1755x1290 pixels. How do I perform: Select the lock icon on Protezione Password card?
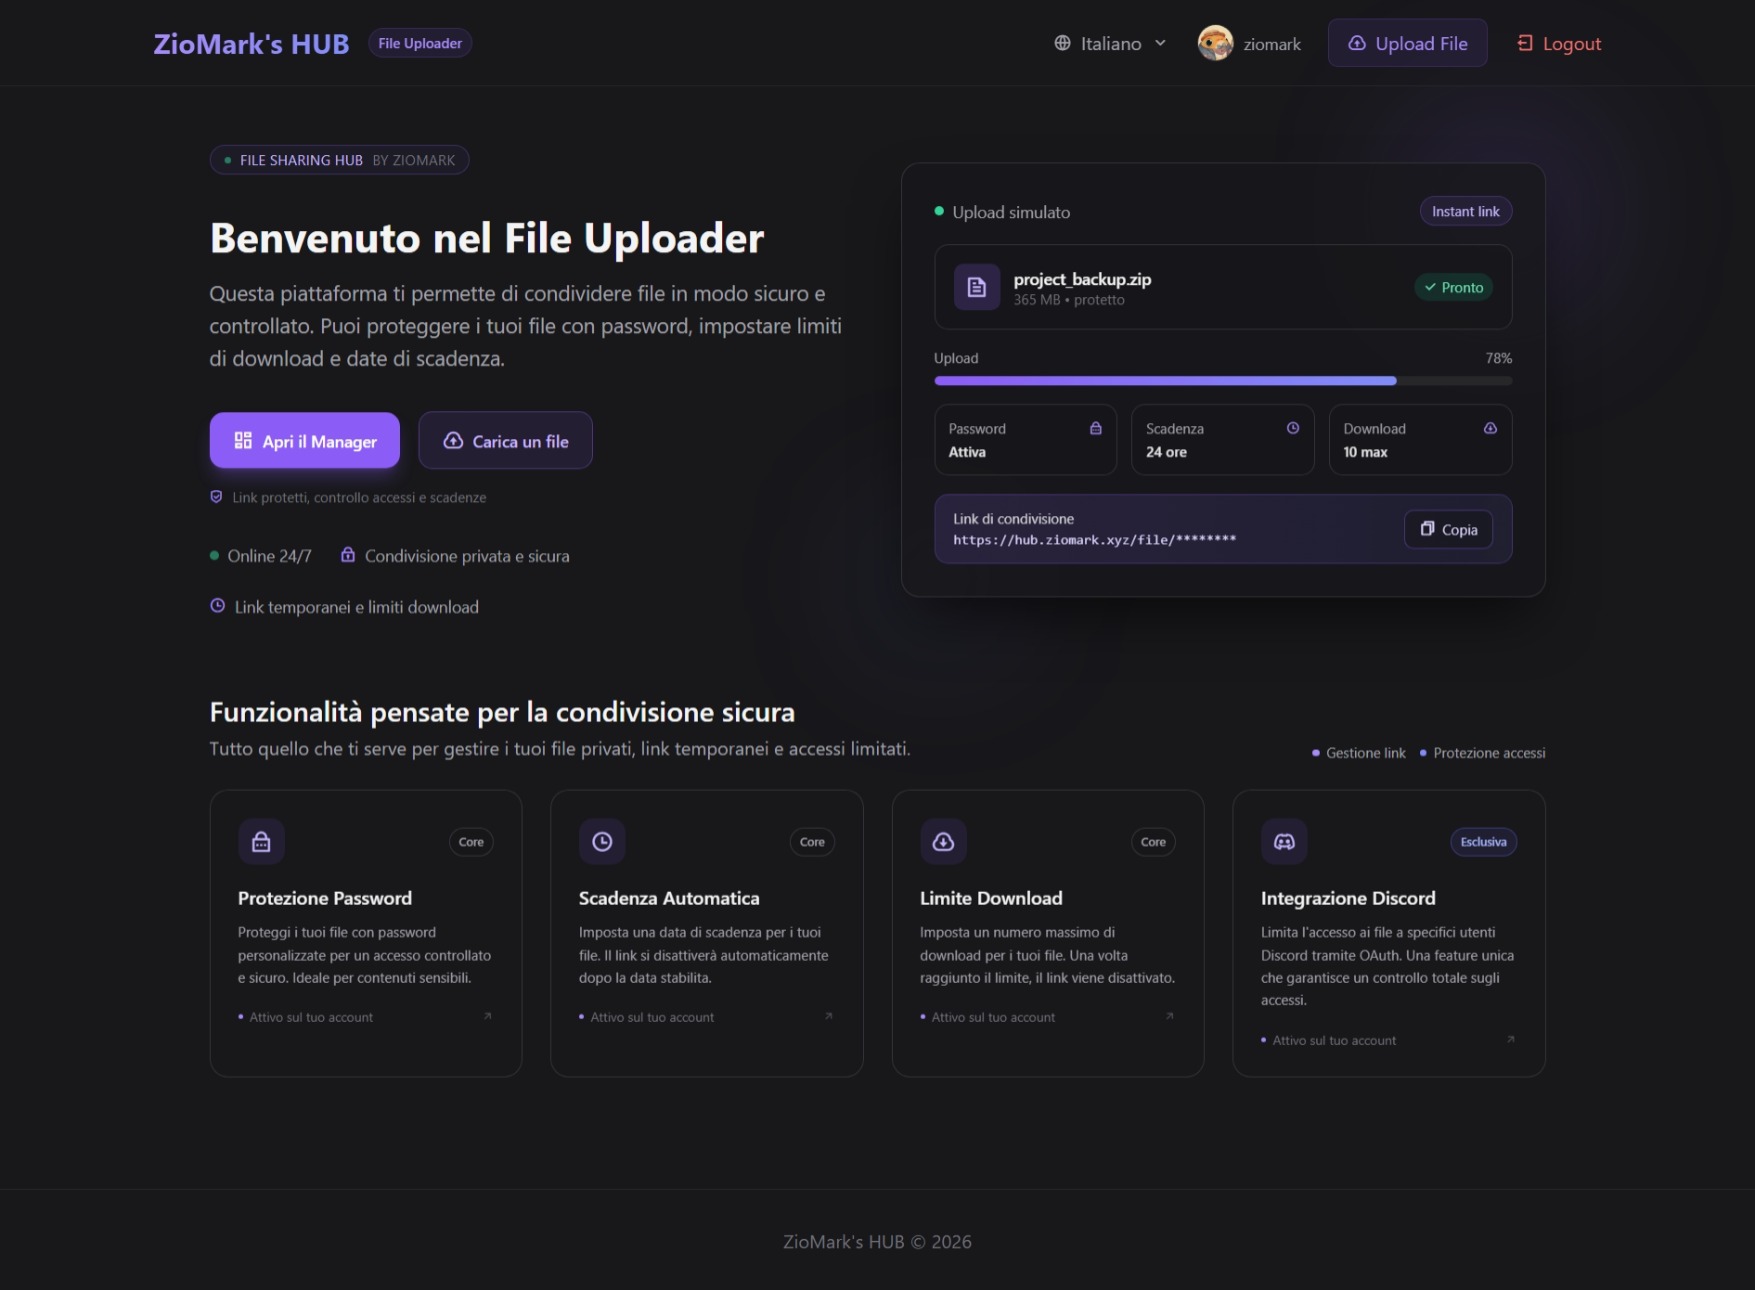262,841
